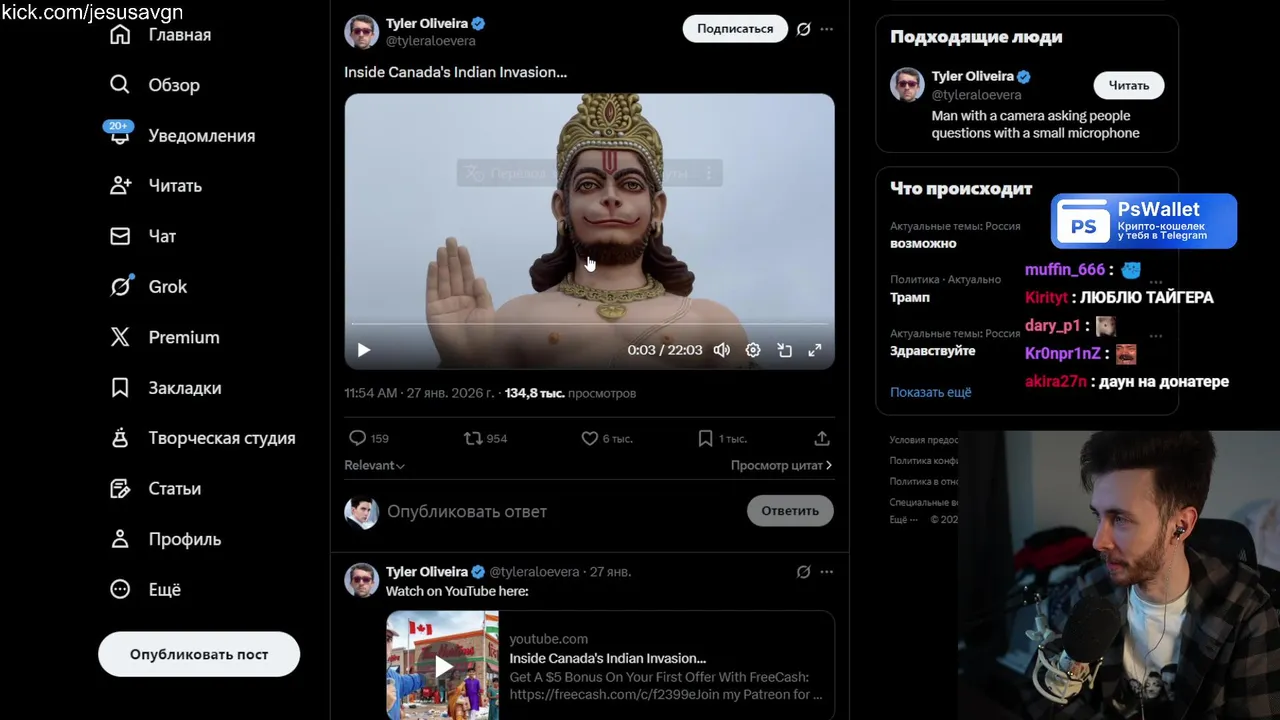Viewport: 1280px width, 720px height.
Task: Open three-dot menu on reply post
Action: point(826,572)
